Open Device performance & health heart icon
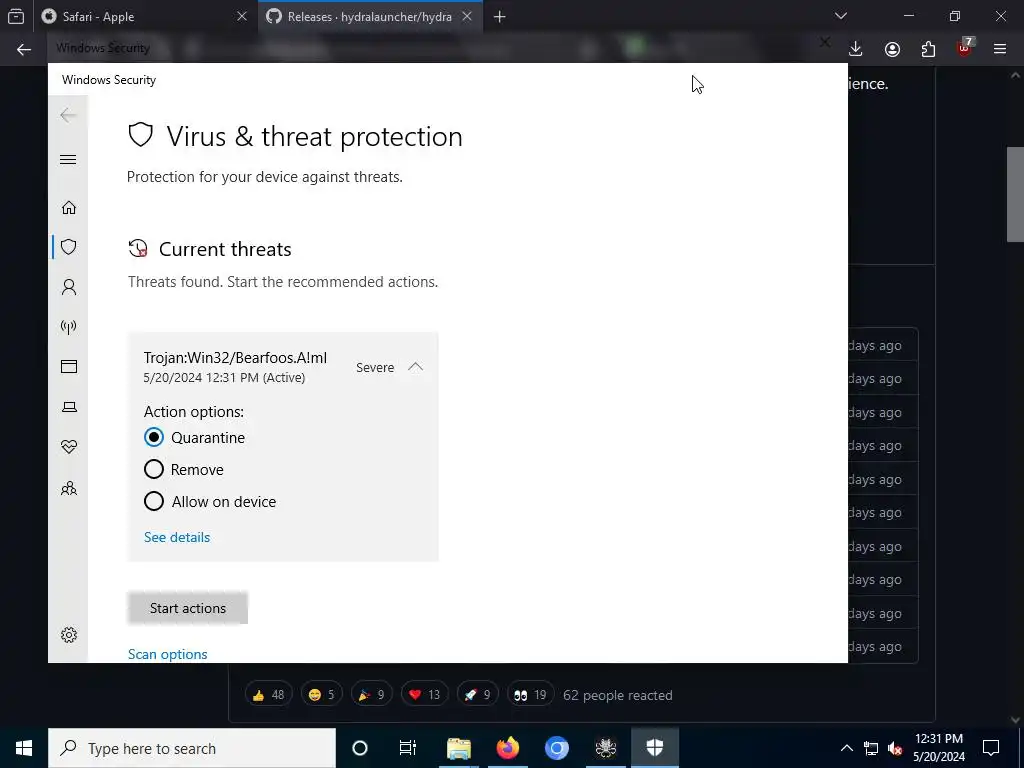Screen dimensions: 1024x768 [x=69, y=447]
